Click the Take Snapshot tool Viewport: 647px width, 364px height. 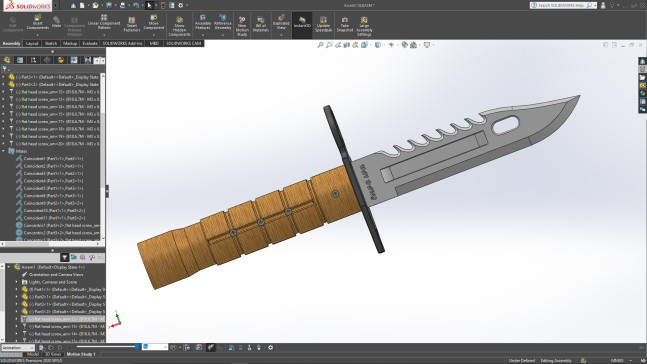pyautogui.click(x=345, y=24)
